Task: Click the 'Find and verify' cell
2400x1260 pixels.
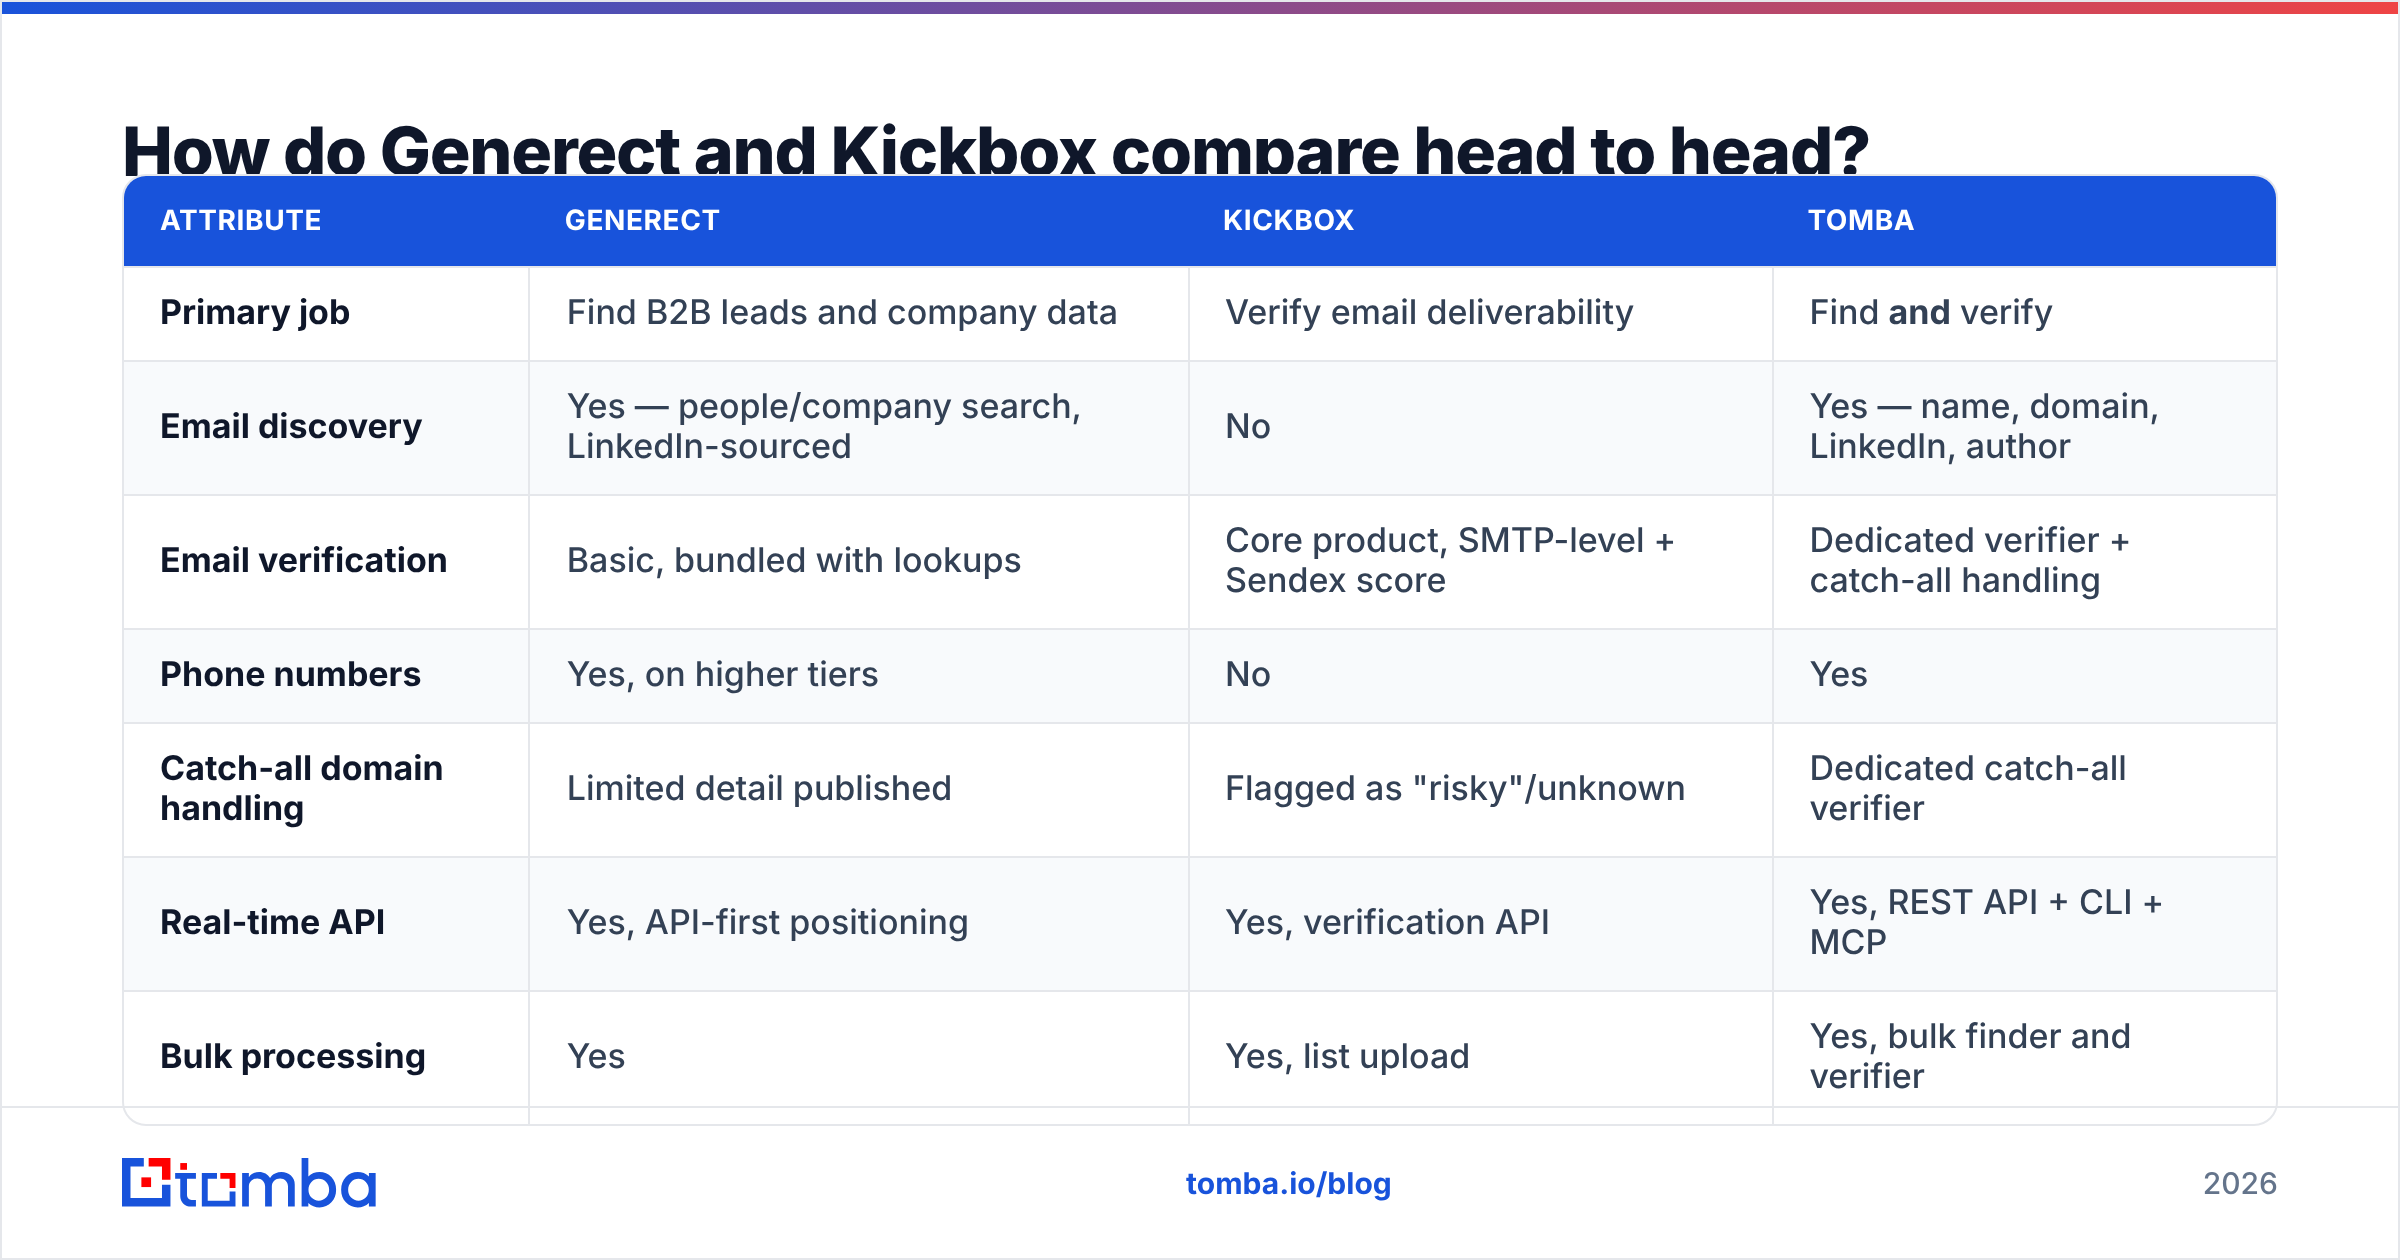Action: (1930, 313)
